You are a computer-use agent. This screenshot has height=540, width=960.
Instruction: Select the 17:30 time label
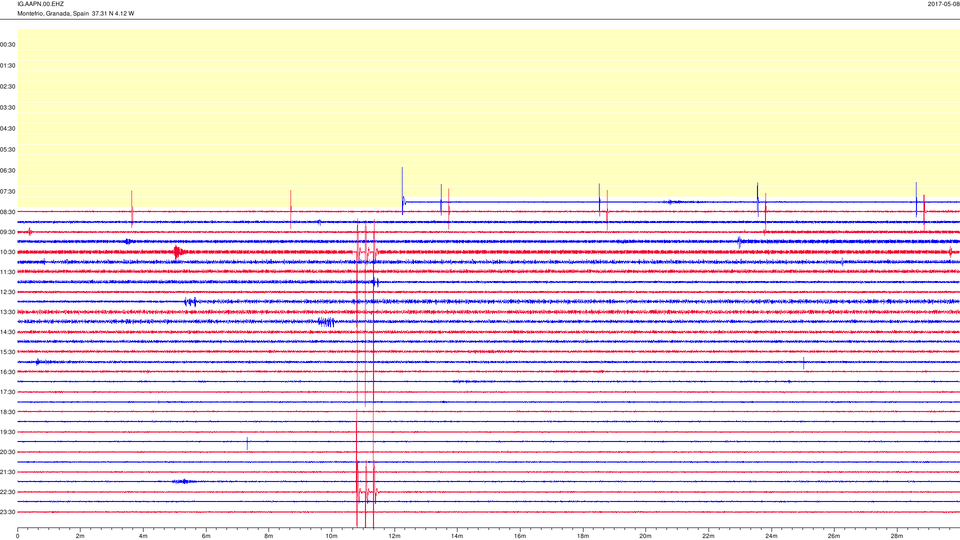[x=8, y=392]
